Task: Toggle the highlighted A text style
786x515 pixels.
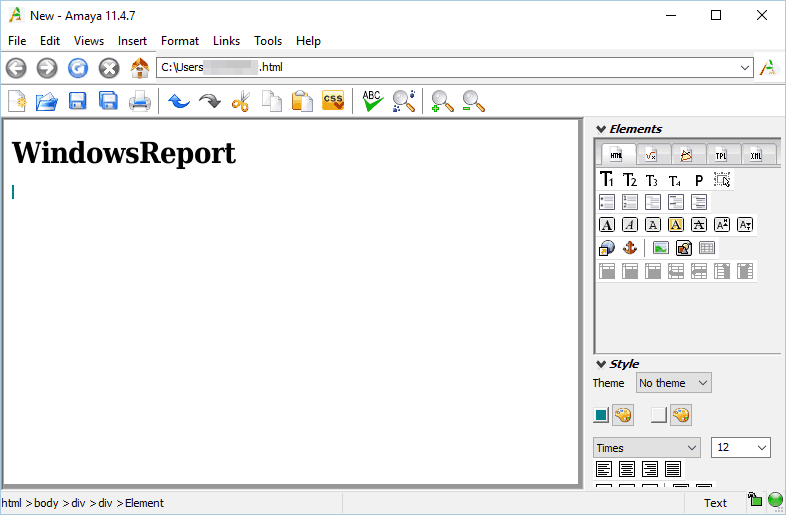Action: coord(676,225)
